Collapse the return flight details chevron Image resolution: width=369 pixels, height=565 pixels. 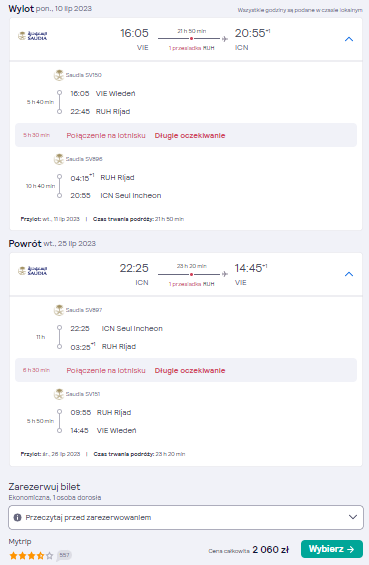point(349,274)
